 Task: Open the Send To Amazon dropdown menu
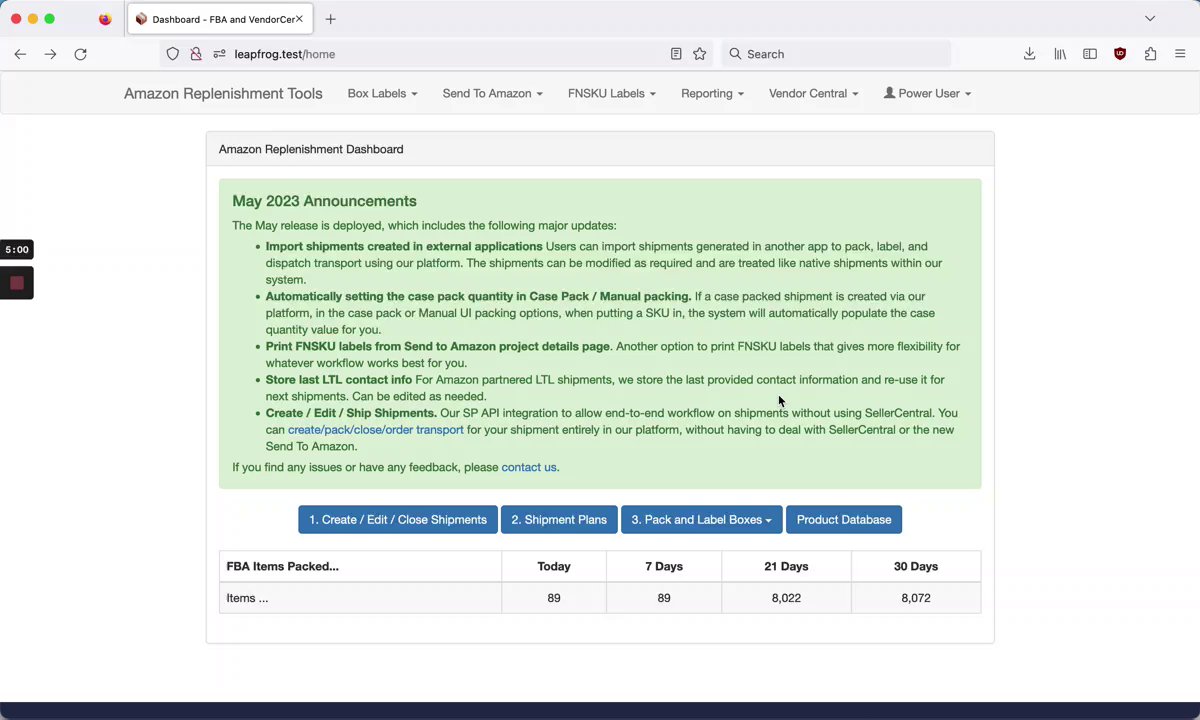point(492,93)
